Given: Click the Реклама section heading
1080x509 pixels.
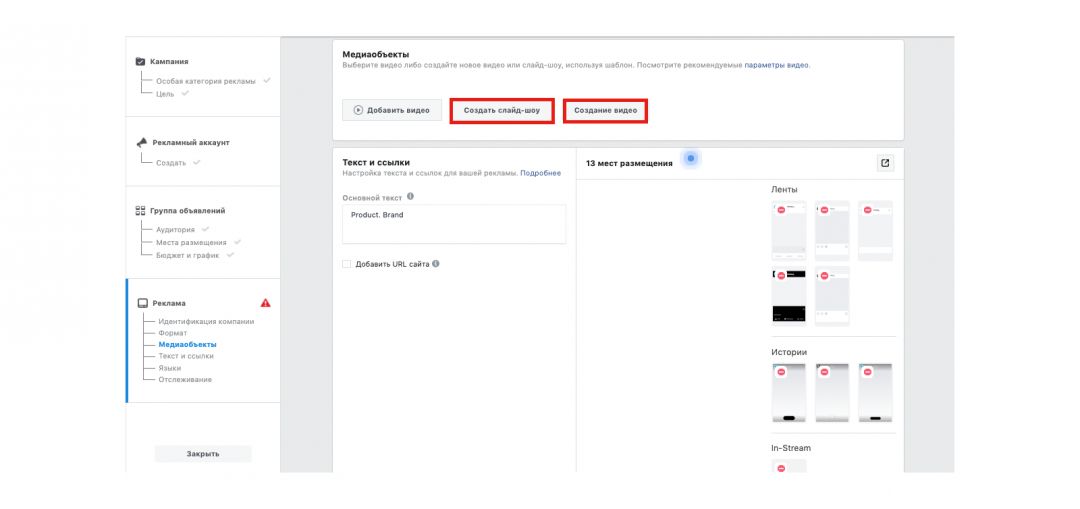Looking at the screenshot, I should click(169, 303).
